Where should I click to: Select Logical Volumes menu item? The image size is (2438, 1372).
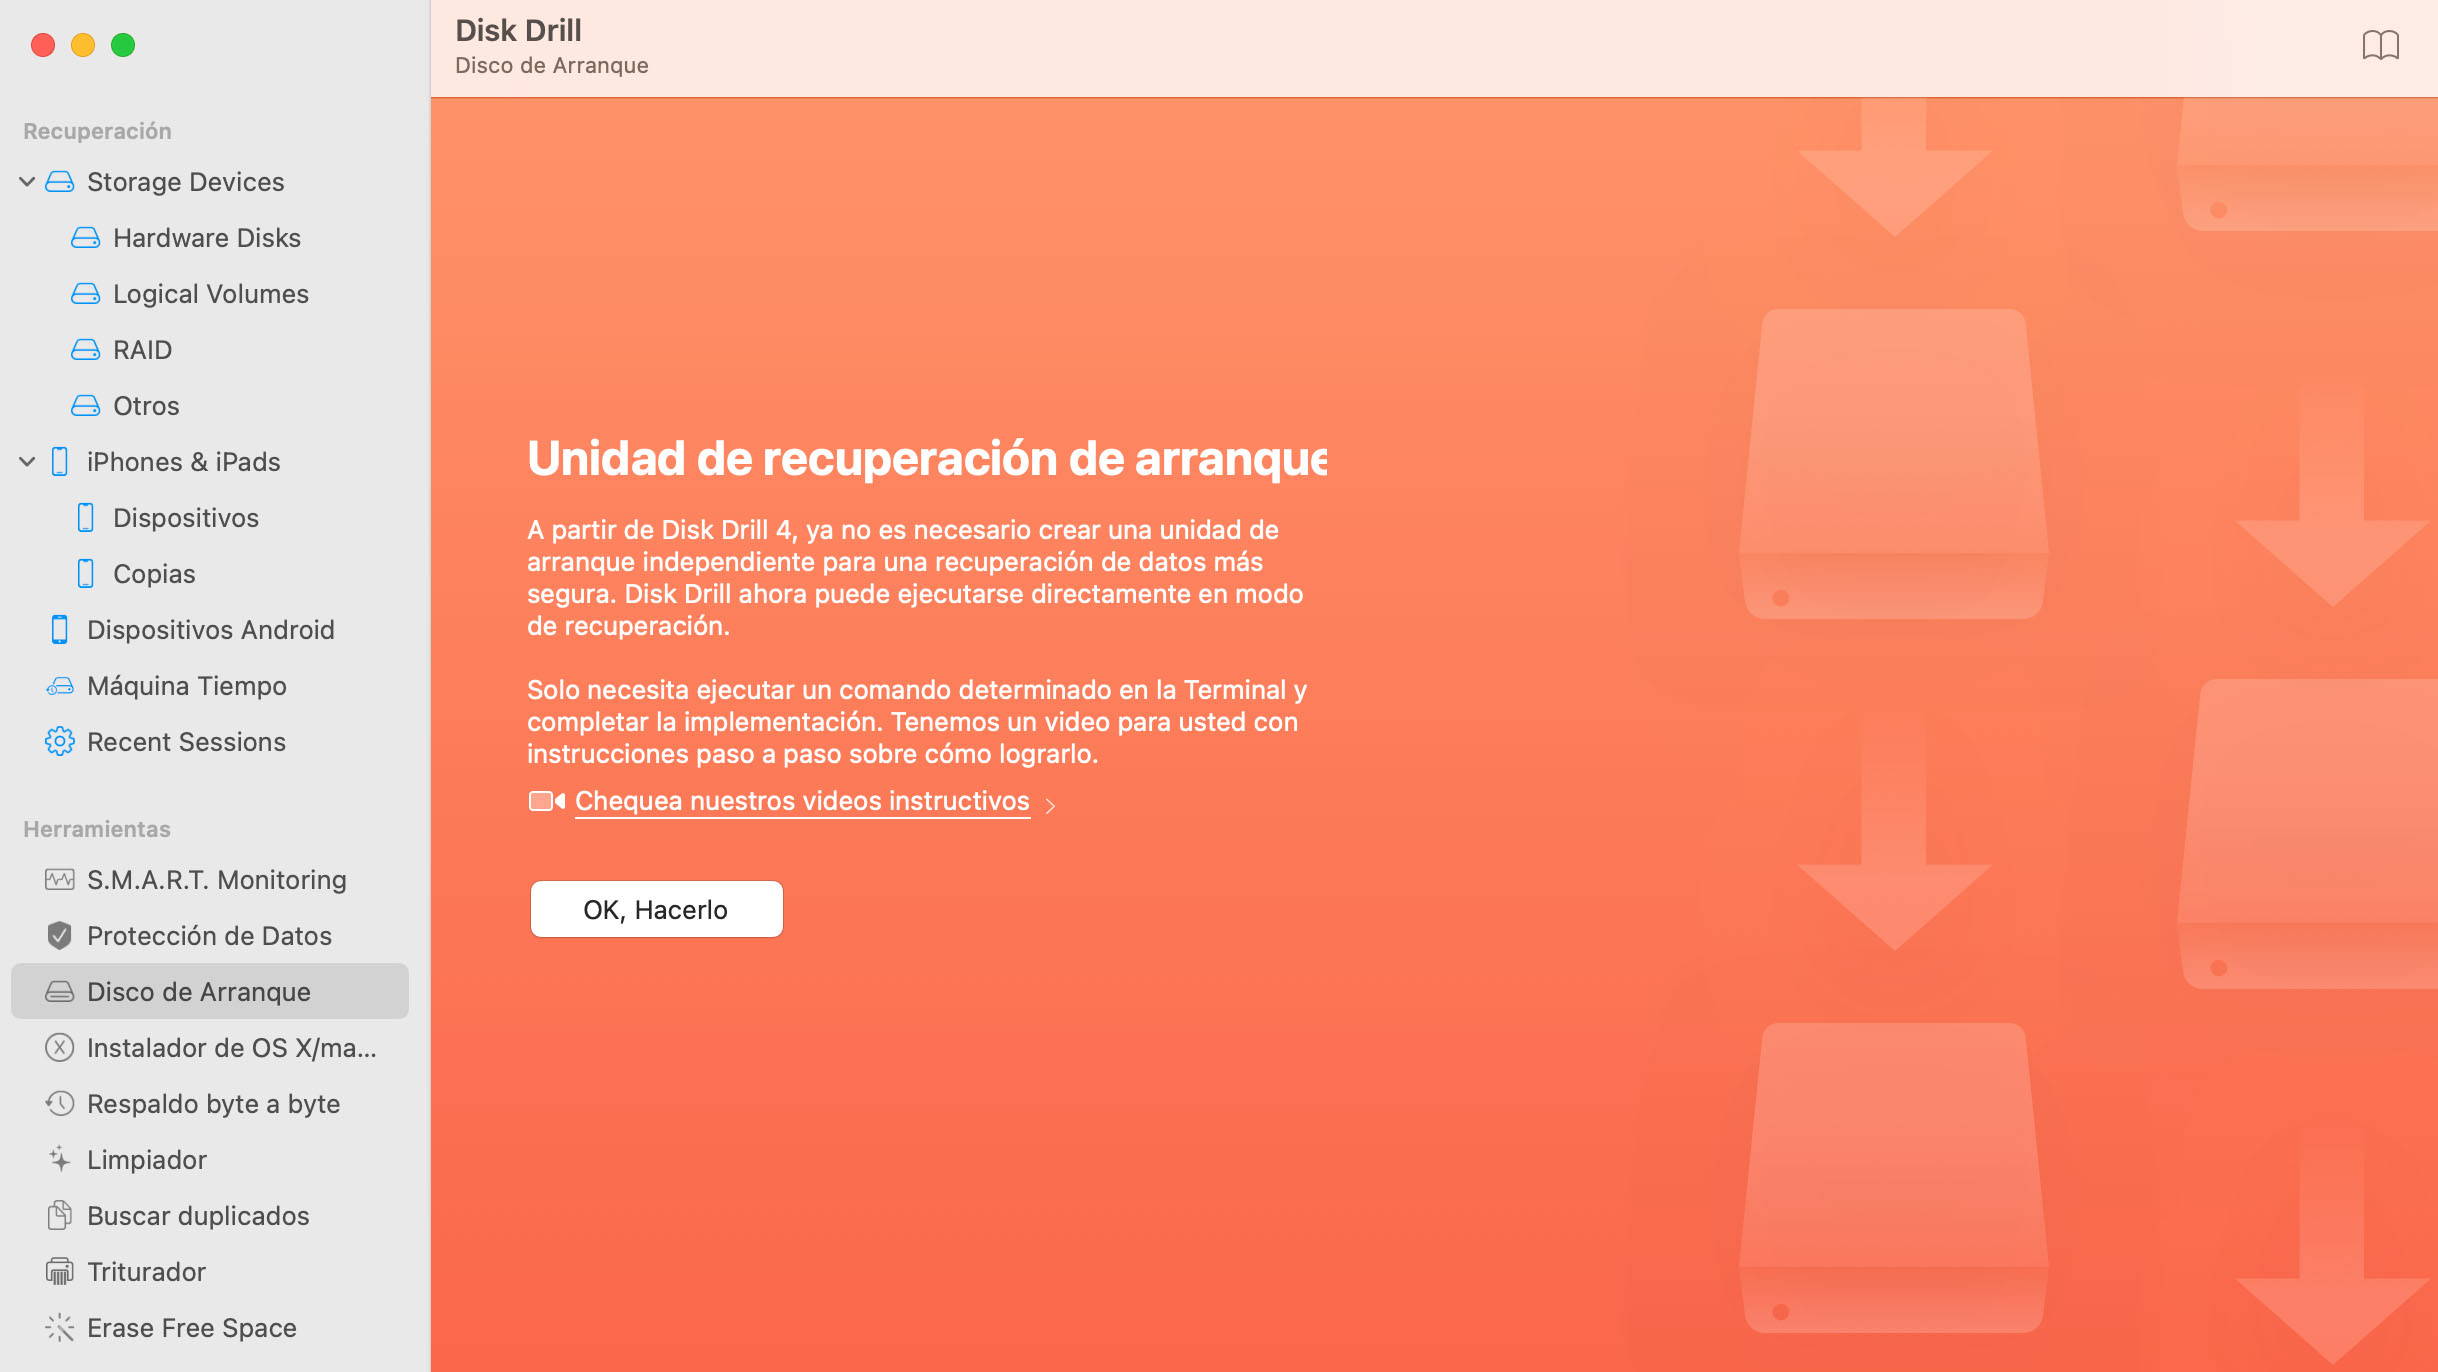209,293
